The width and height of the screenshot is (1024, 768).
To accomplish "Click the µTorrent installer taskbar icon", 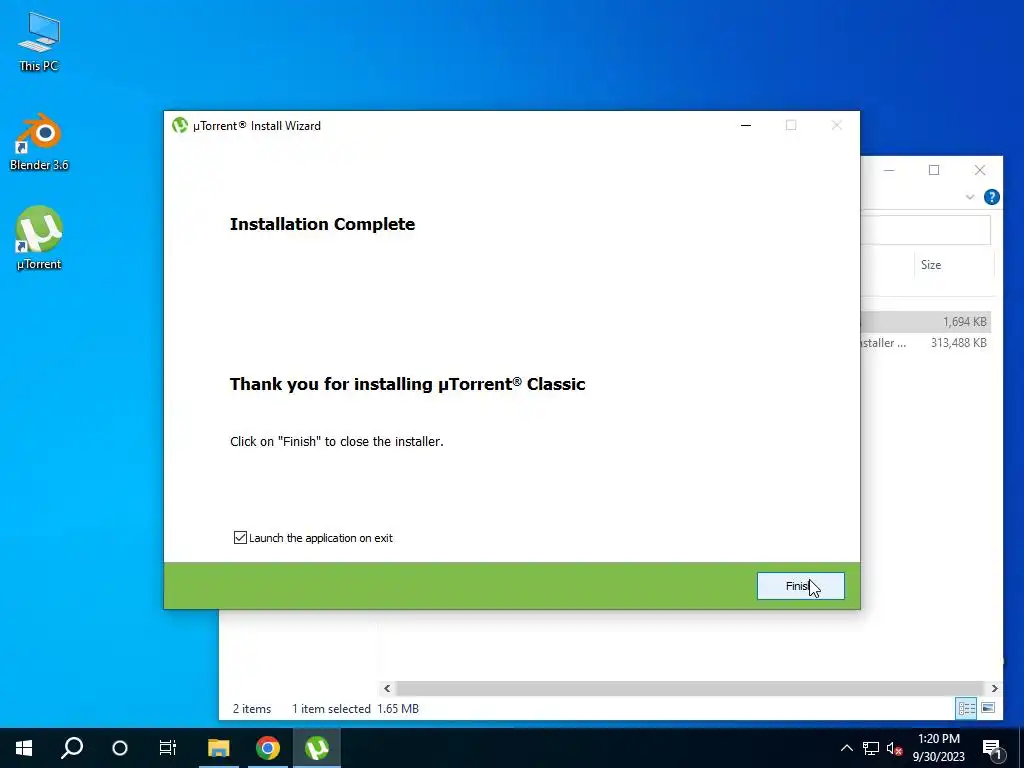I will [317, 748].
